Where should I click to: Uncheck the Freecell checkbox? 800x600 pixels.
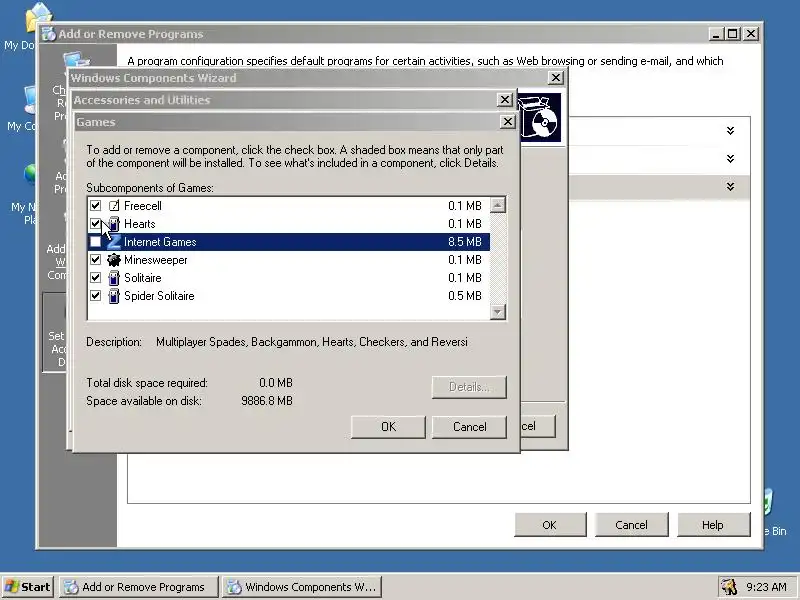[95, 206]
